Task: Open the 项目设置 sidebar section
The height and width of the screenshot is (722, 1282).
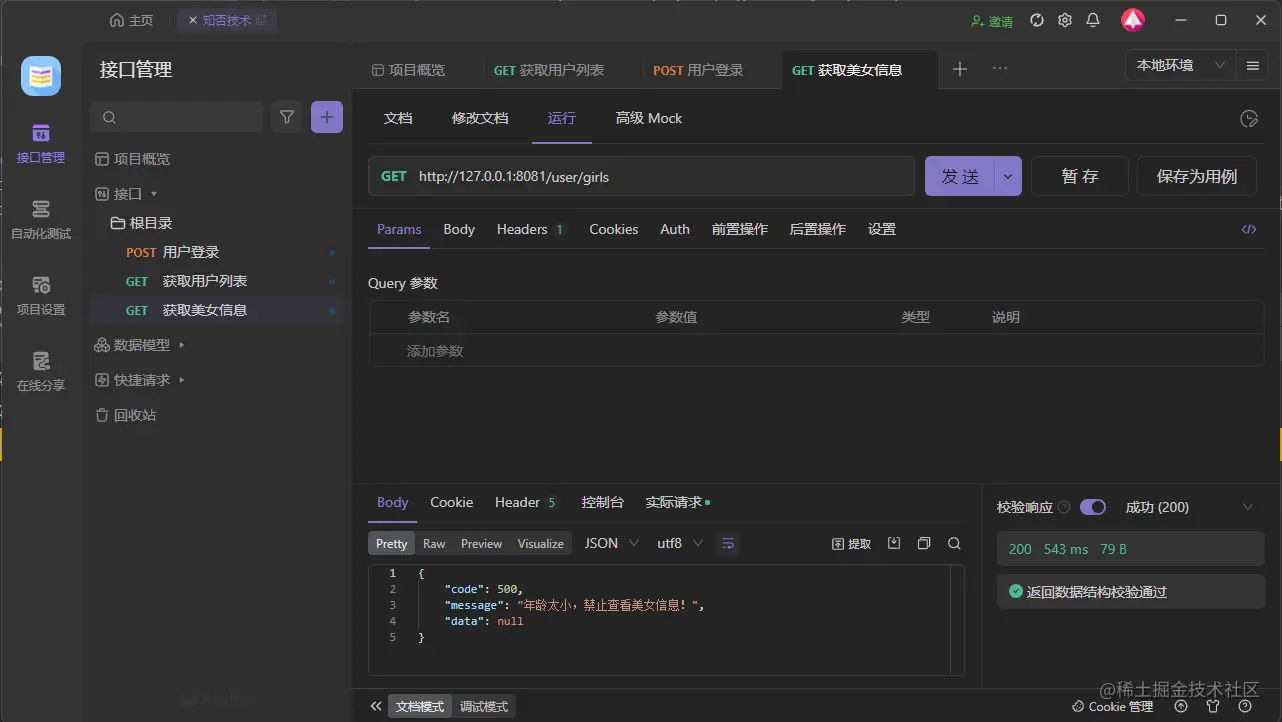Action: point(41,296)
